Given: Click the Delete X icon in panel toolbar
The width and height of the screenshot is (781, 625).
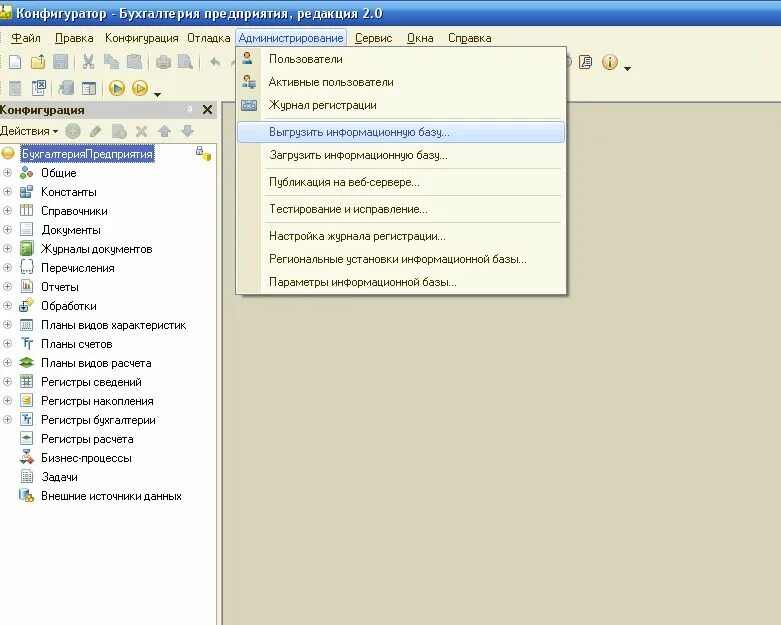Looking at the screenshot, I should pyautogui.click(x=141, y=131).
